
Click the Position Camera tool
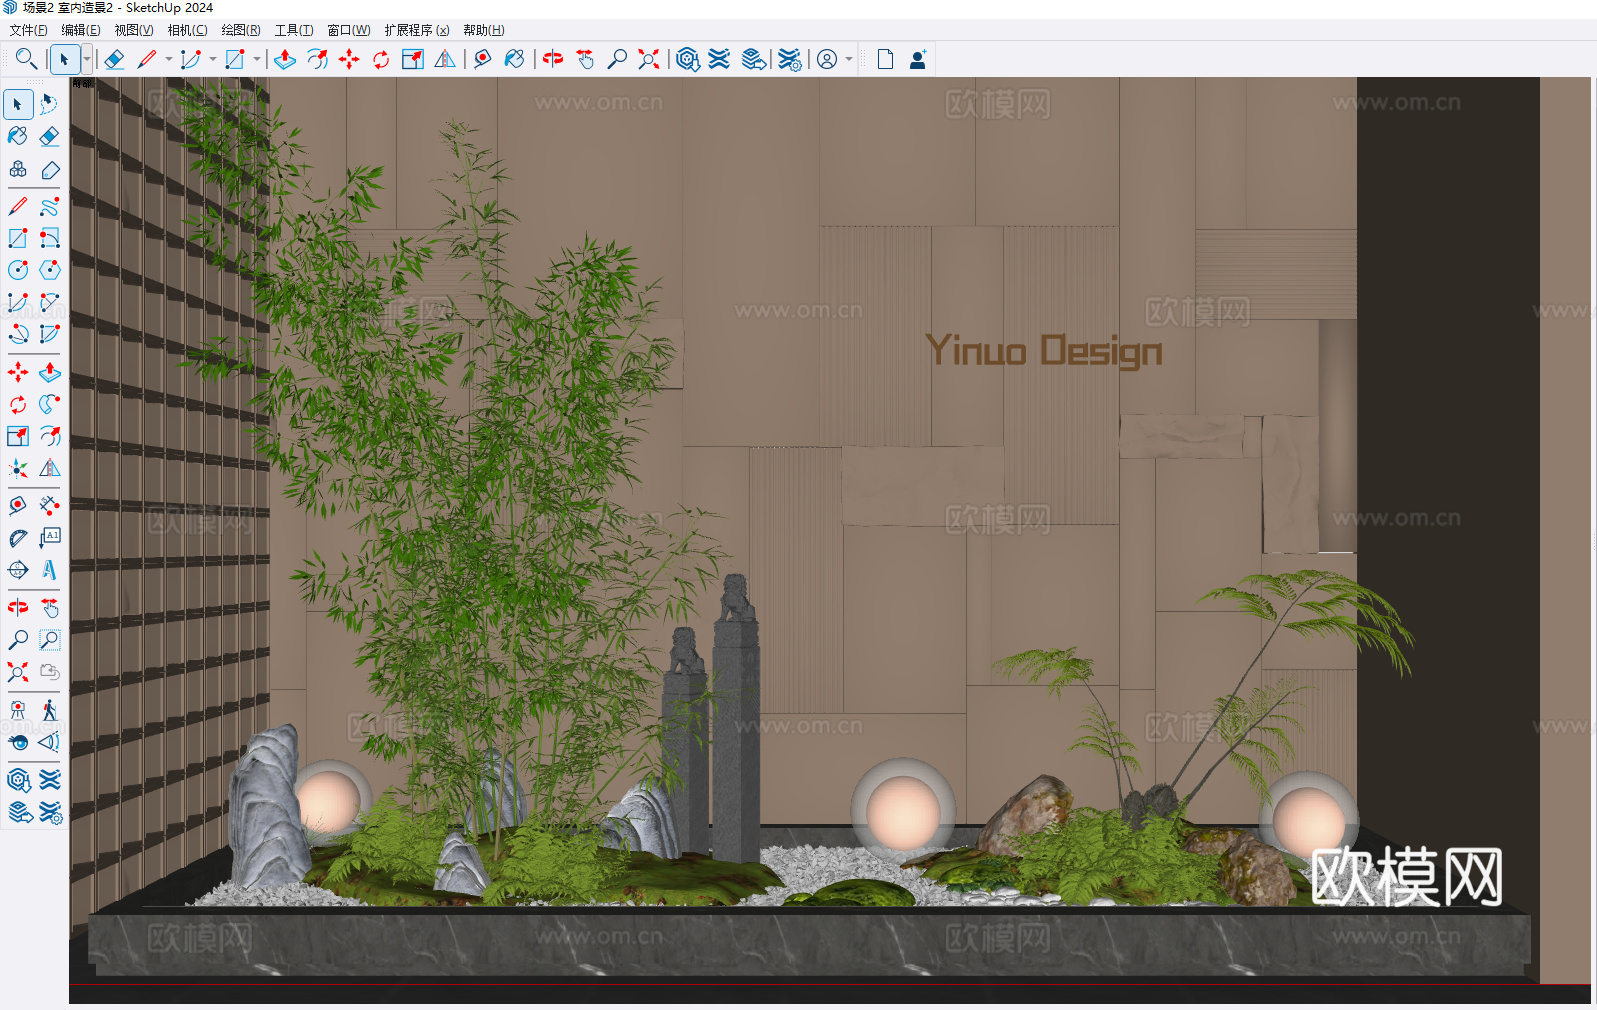coord(18,710)
